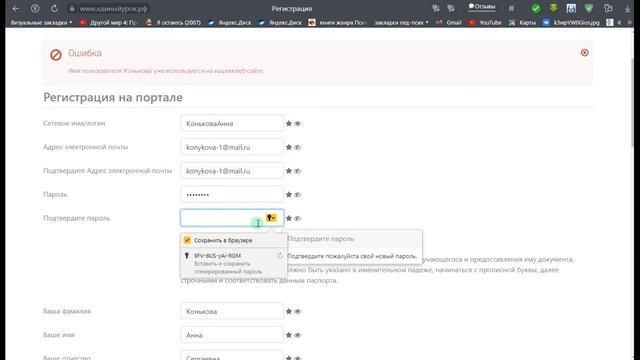
Task: Insert the generated password 9FV-6US-yAi-RGM
Action: 233,263
